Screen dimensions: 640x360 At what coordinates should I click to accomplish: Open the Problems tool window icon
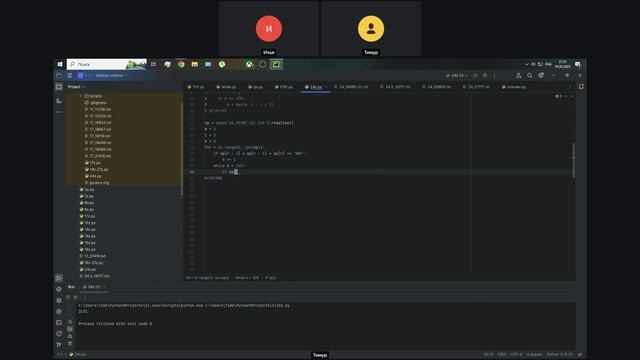59,333
